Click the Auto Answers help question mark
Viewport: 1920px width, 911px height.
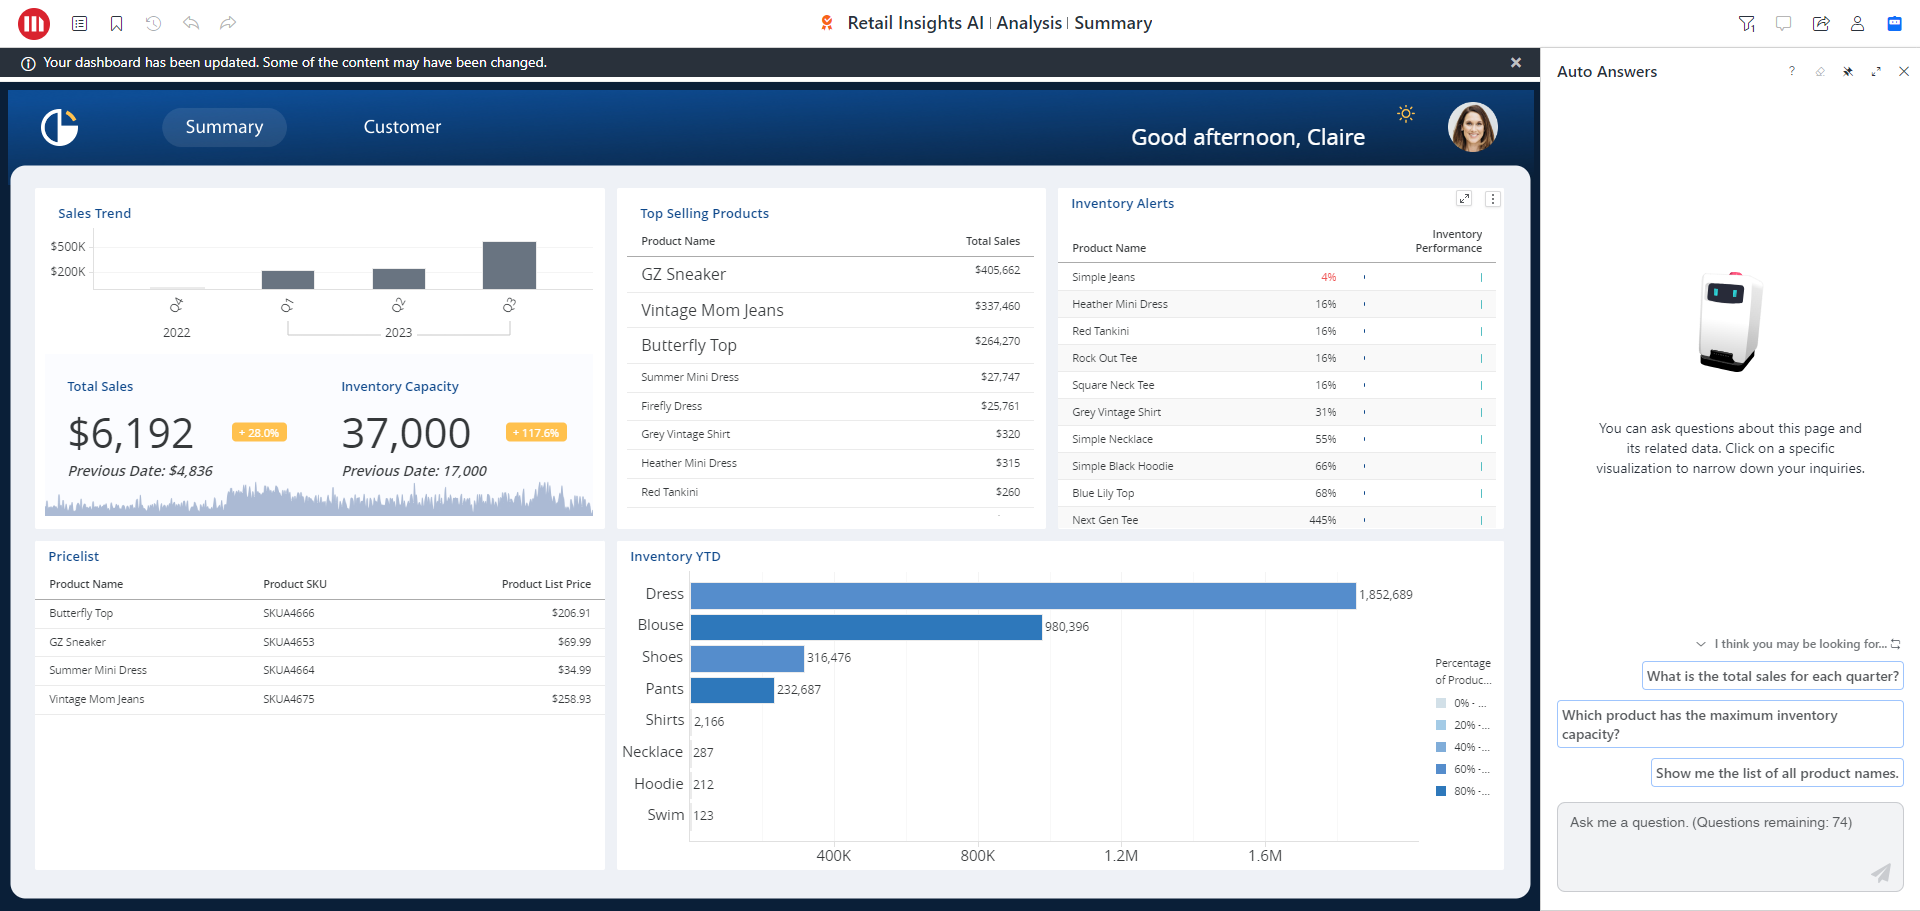coord(1791,72)
